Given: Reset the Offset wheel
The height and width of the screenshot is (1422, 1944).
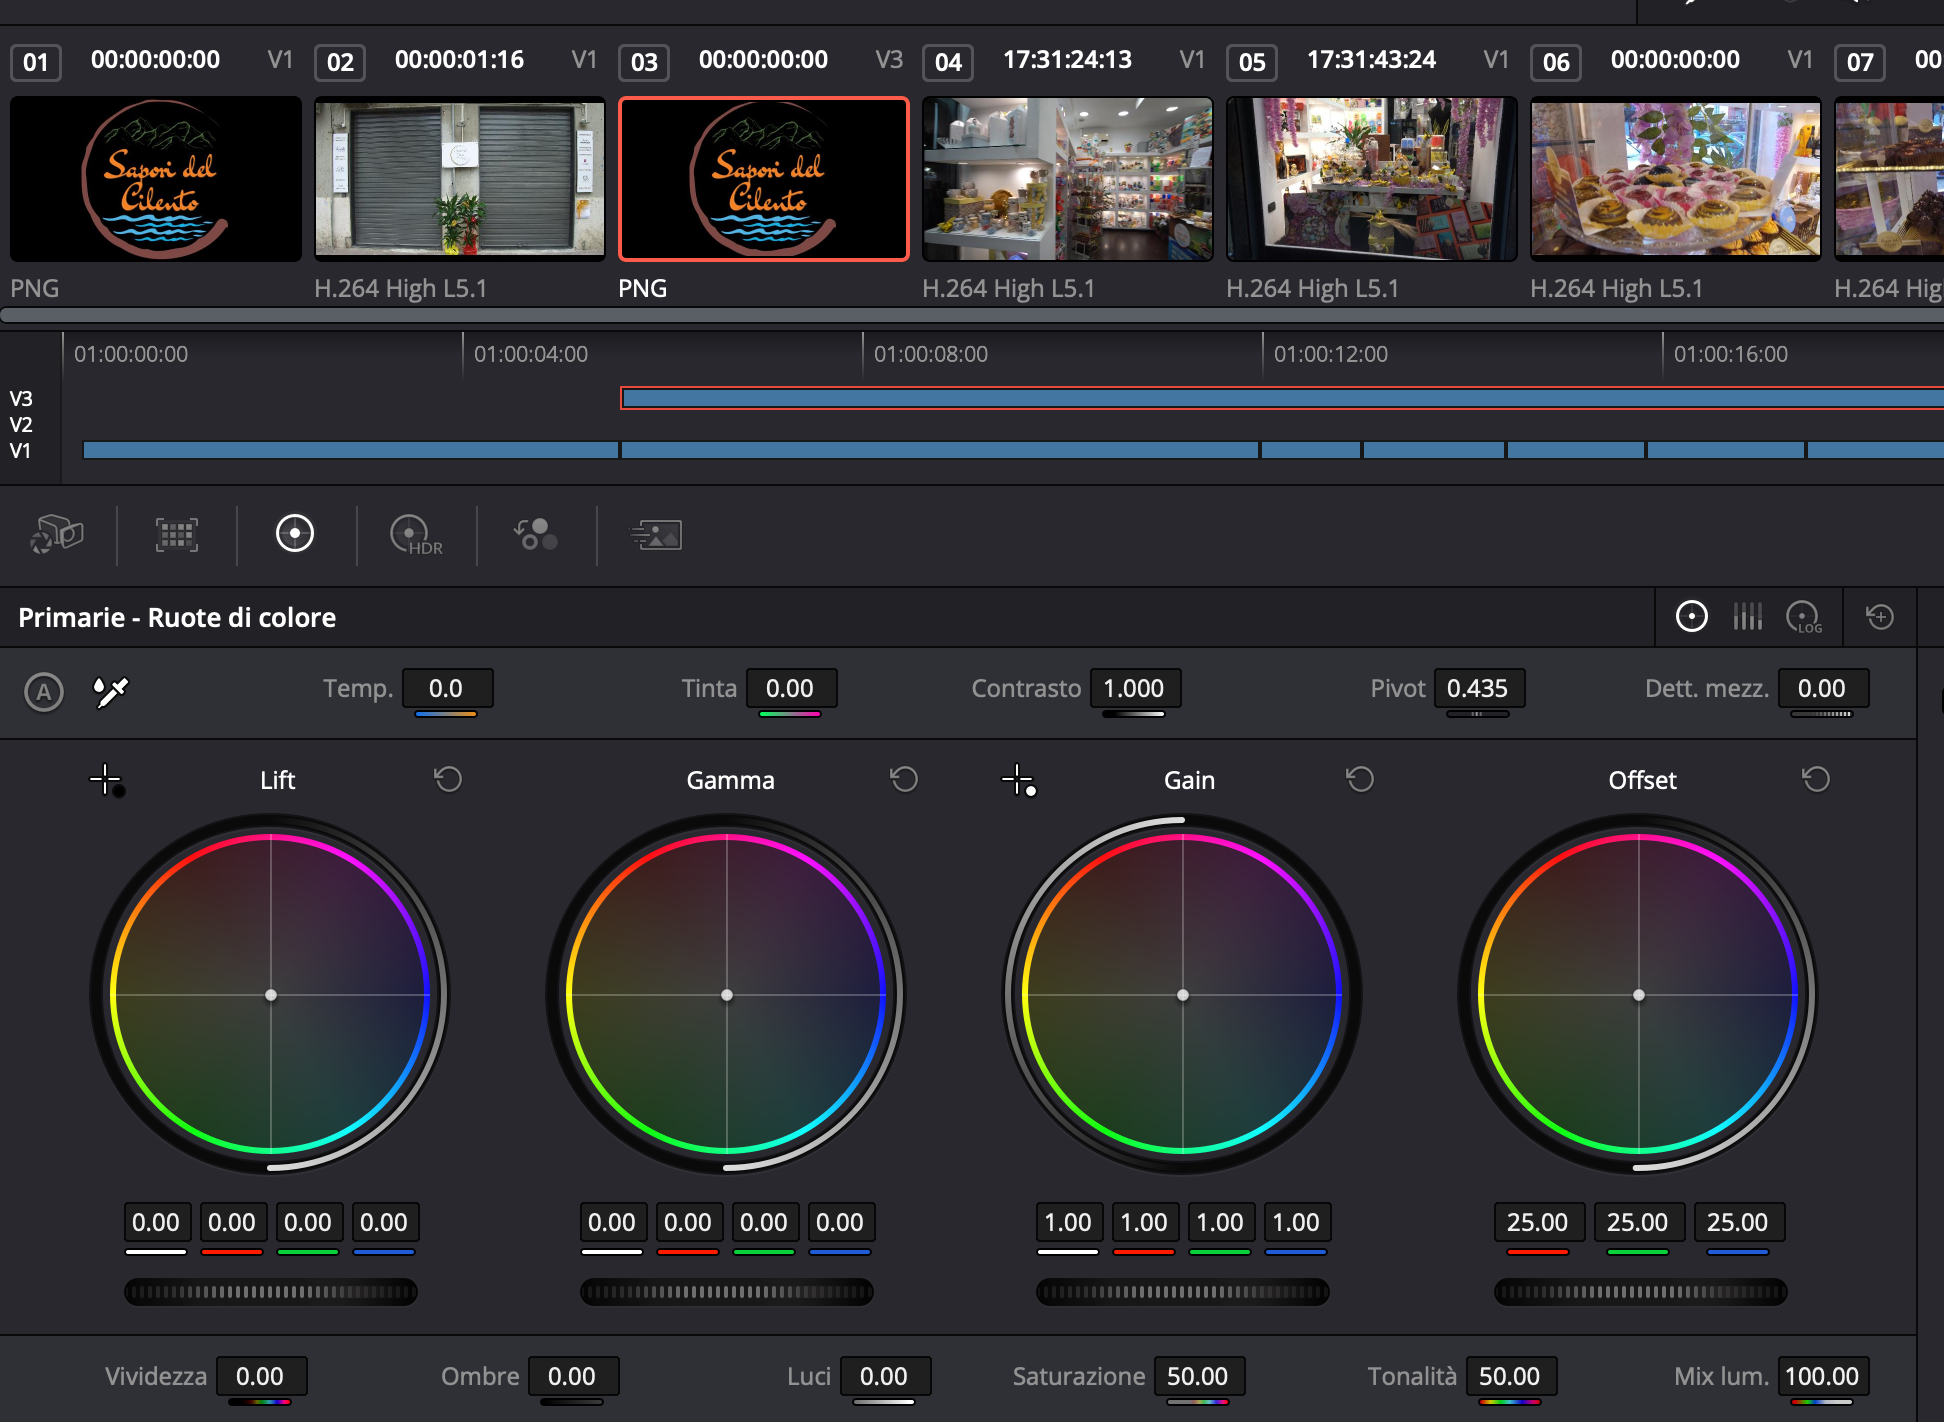Looking at the screenshot, I should (x=1816, y=779).
